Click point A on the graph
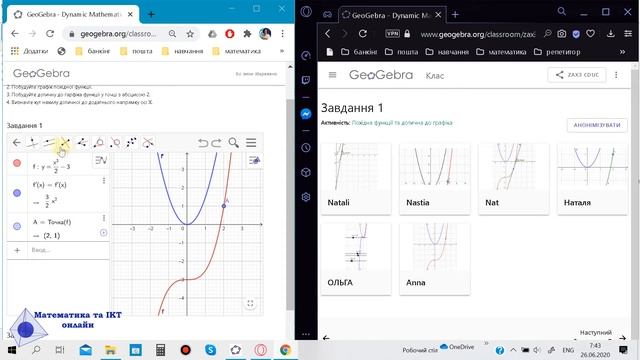 point(224,206)
